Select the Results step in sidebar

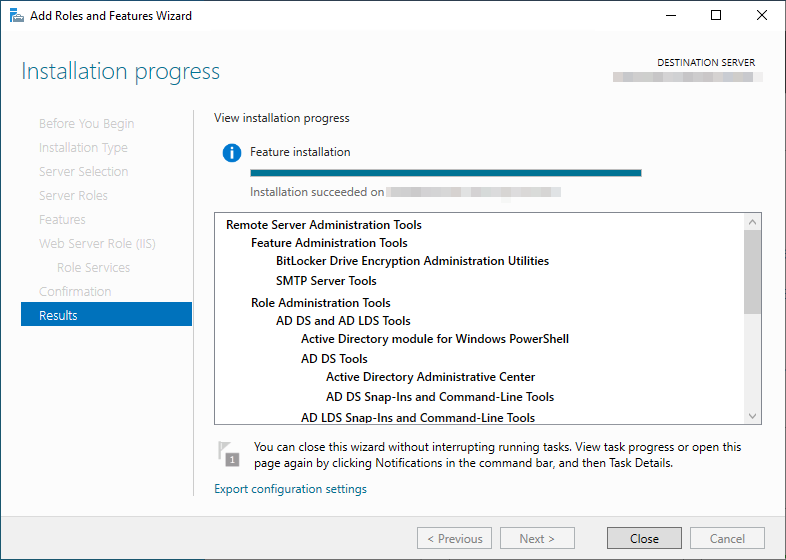[x=106, y=315]
